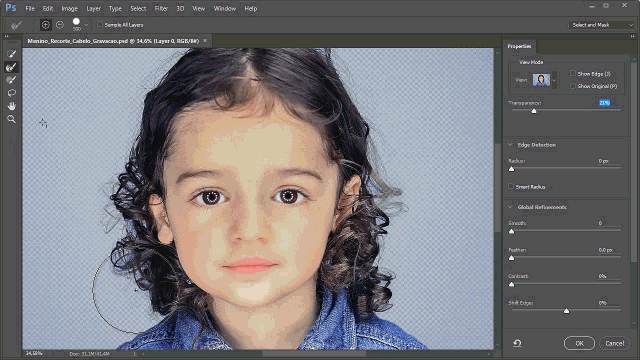Select the Brush tool in toolbar
640x360 pixels.
click(11, 80)
